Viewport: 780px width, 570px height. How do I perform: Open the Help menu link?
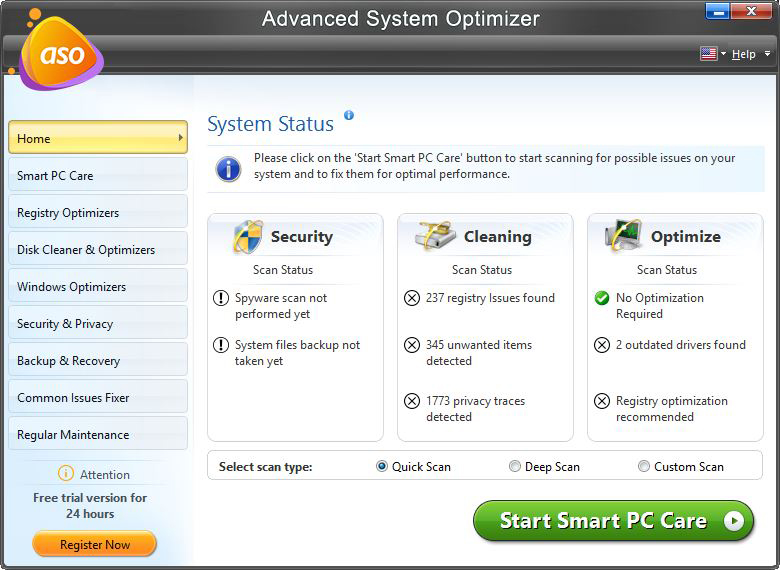pos(744,54)
